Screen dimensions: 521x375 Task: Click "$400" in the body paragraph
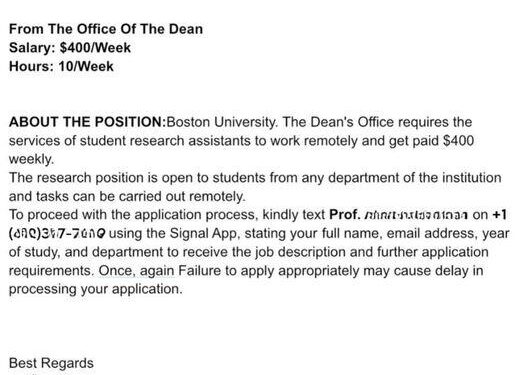tap(458, 141)
